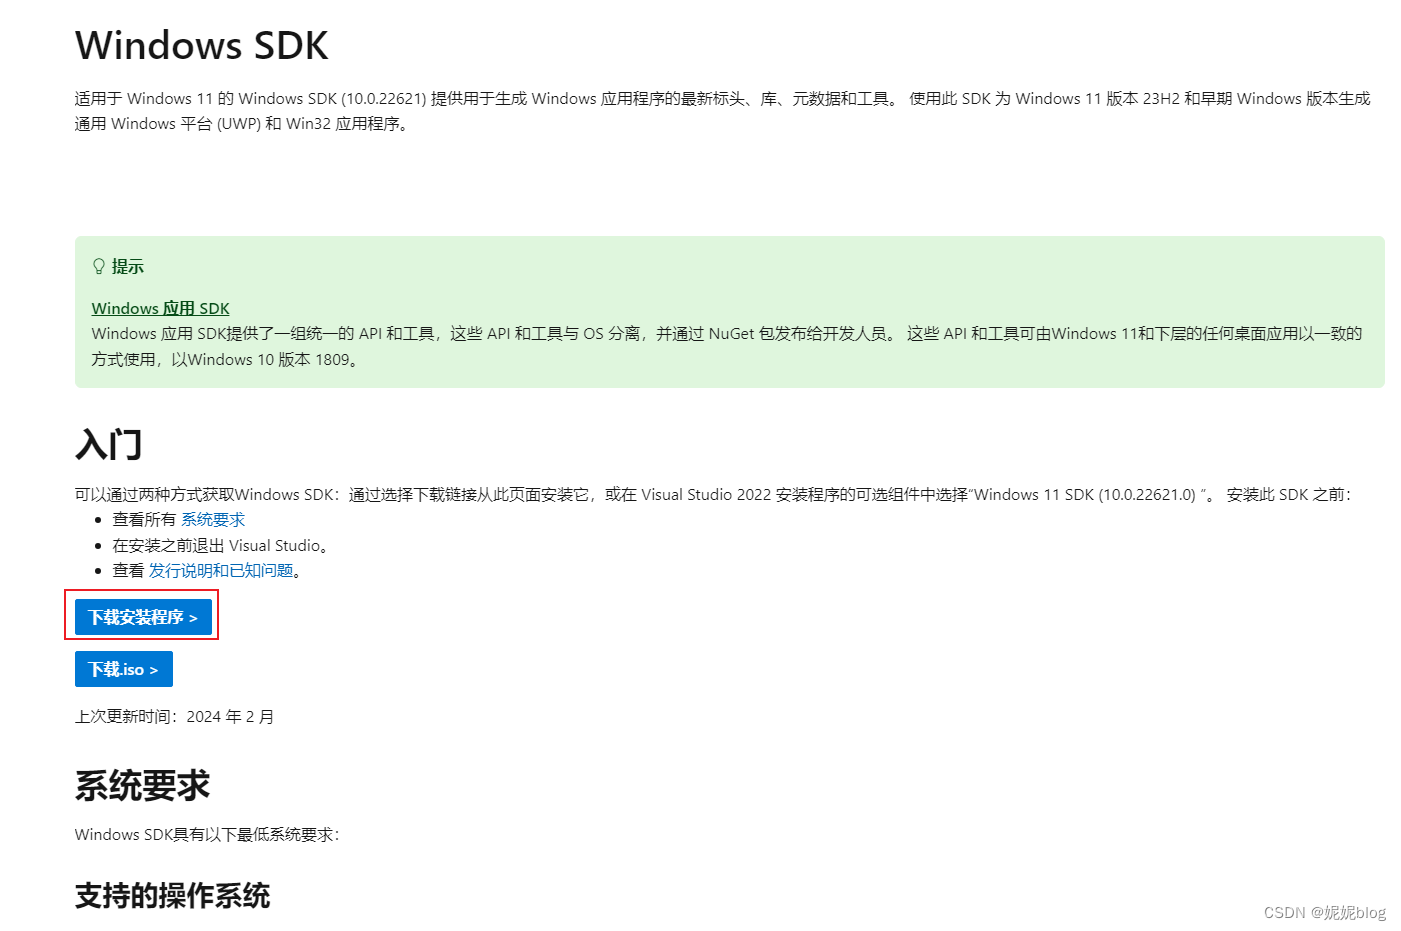The image size is (1401, 931).
Task: Click the 下载安装程序 download button
Action: (x=143, y=617)
